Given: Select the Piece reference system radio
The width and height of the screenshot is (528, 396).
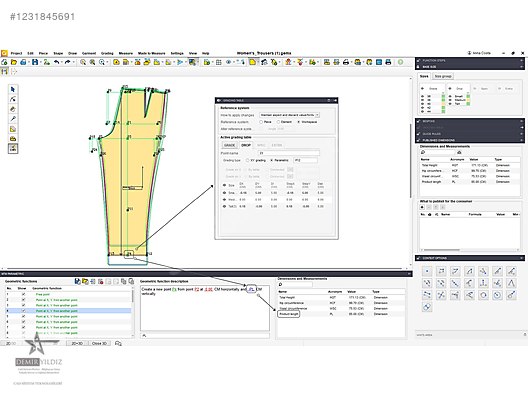Looking at the screenshot, I should pos(261,122).
